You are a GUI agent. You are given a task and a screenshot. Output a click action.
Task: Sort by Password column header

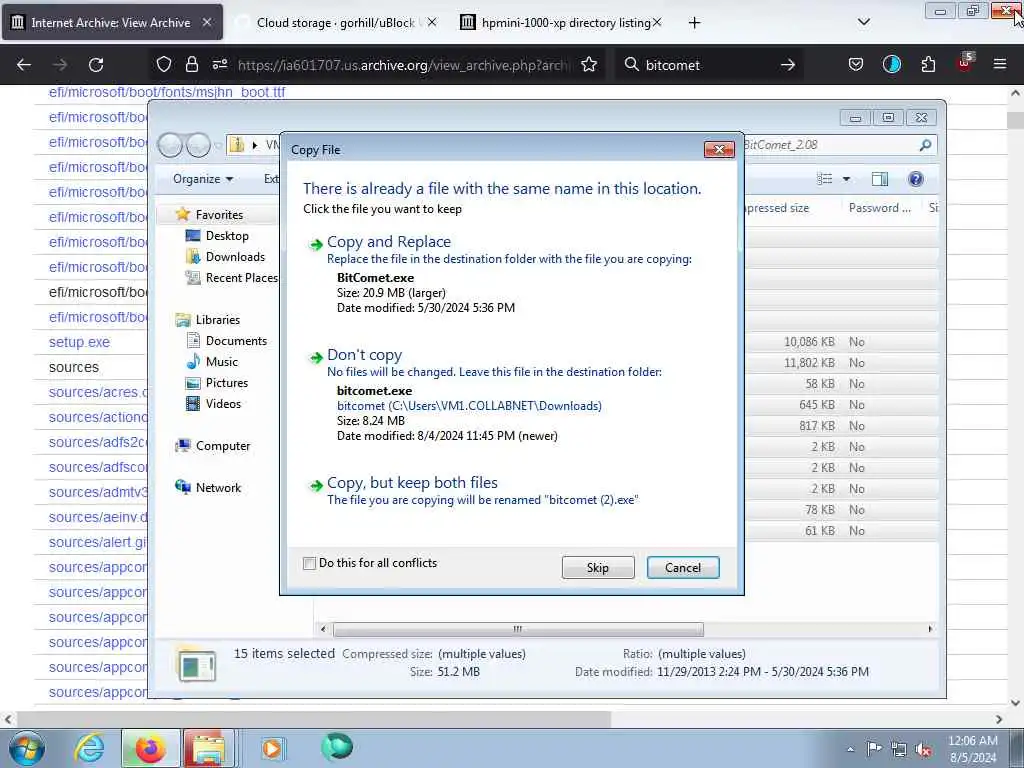879,208
